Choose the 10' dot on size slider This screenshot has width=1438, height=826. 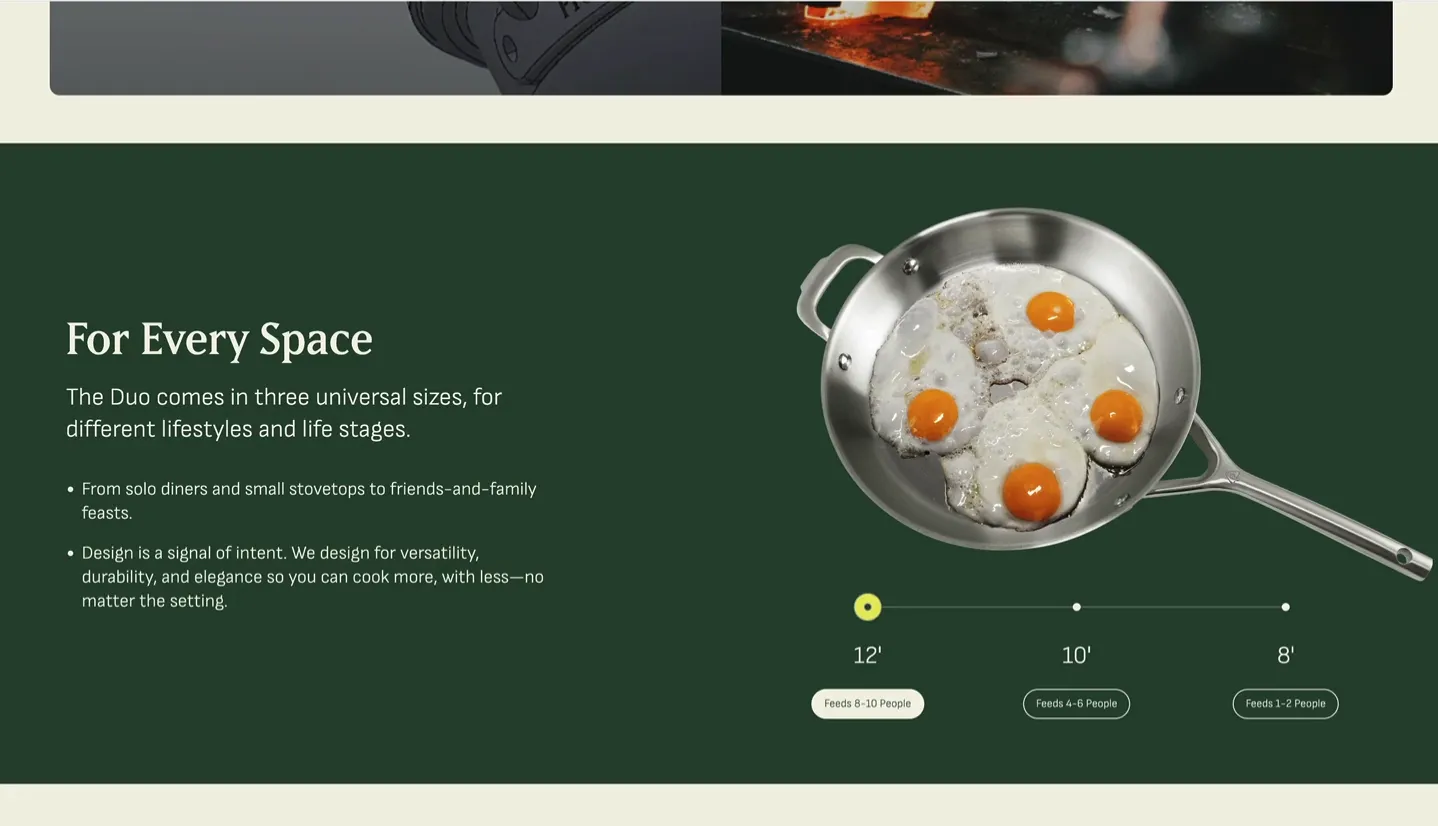(1076, 607)
